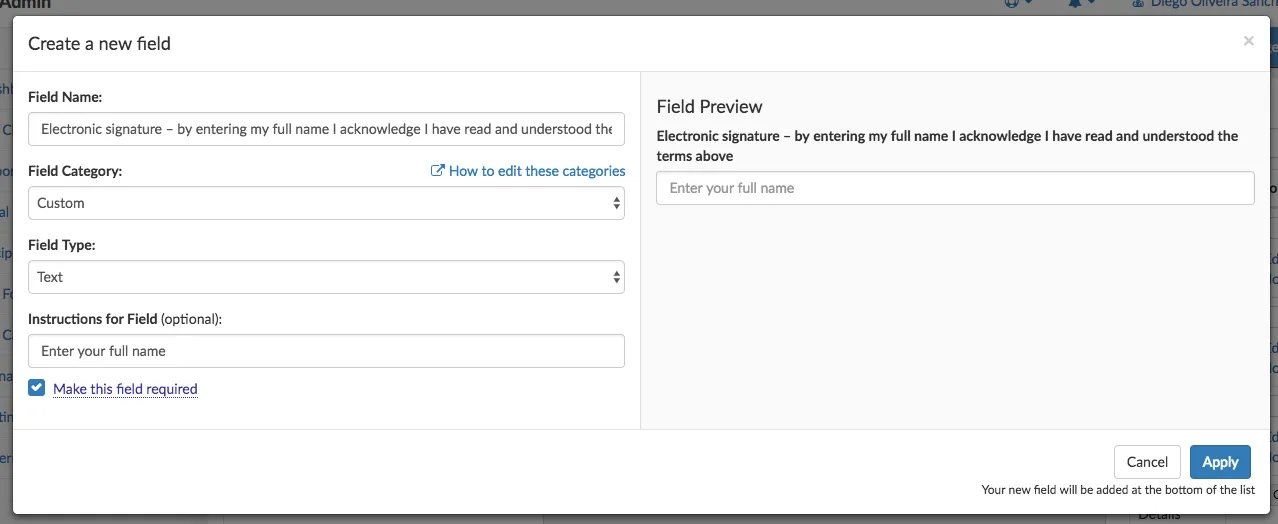Toggle the Make this field required checkbox
Screen dimensions: 1278x524
pyautogui.click(x=37, y=388)
